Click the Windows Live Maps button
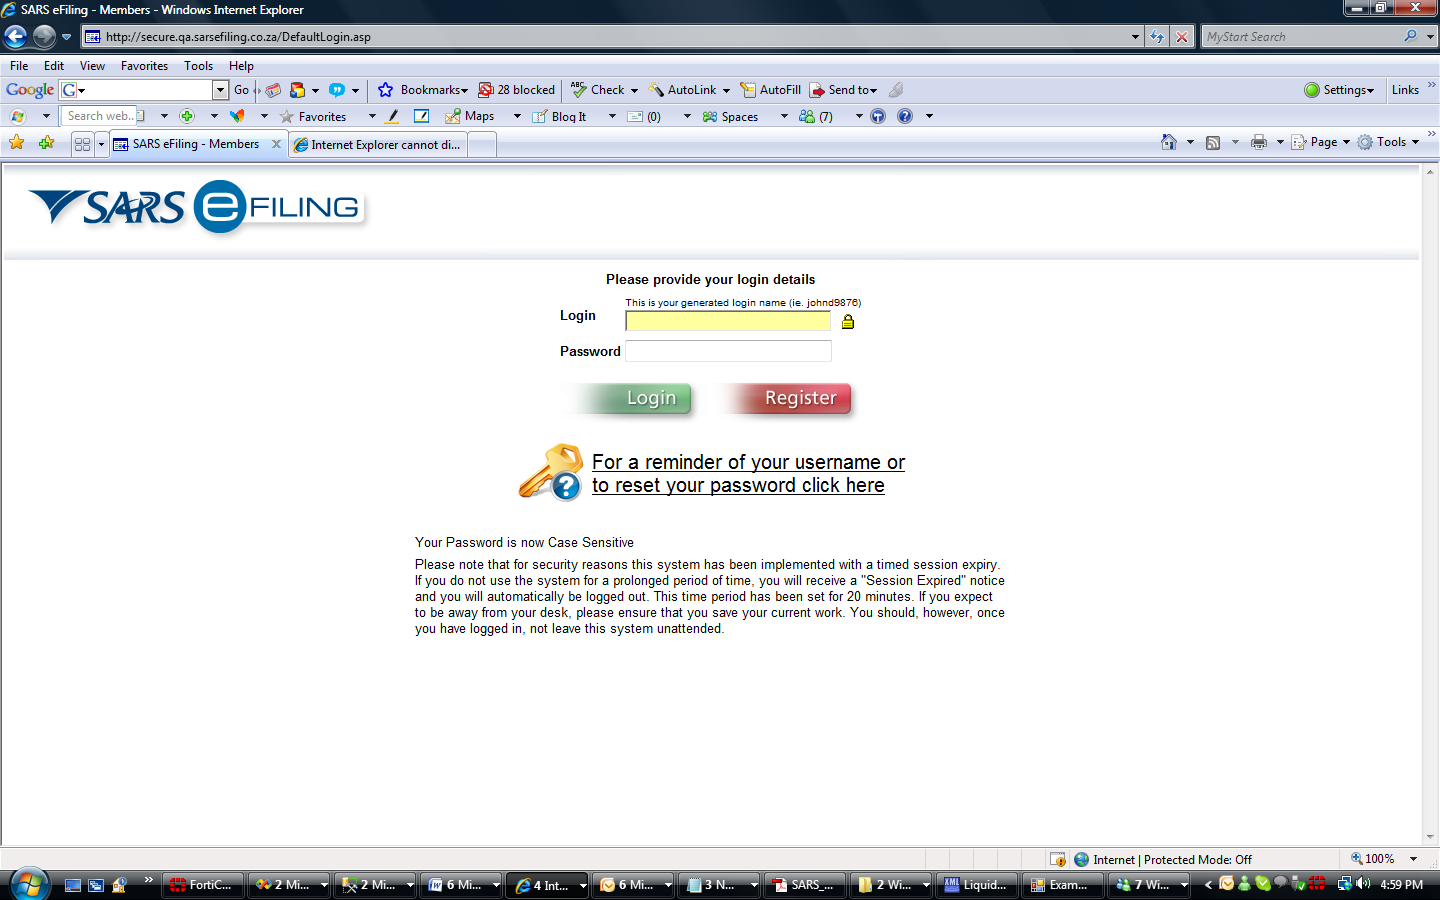Viewport: 1440px width, 900px height. [x=470, y=116]
